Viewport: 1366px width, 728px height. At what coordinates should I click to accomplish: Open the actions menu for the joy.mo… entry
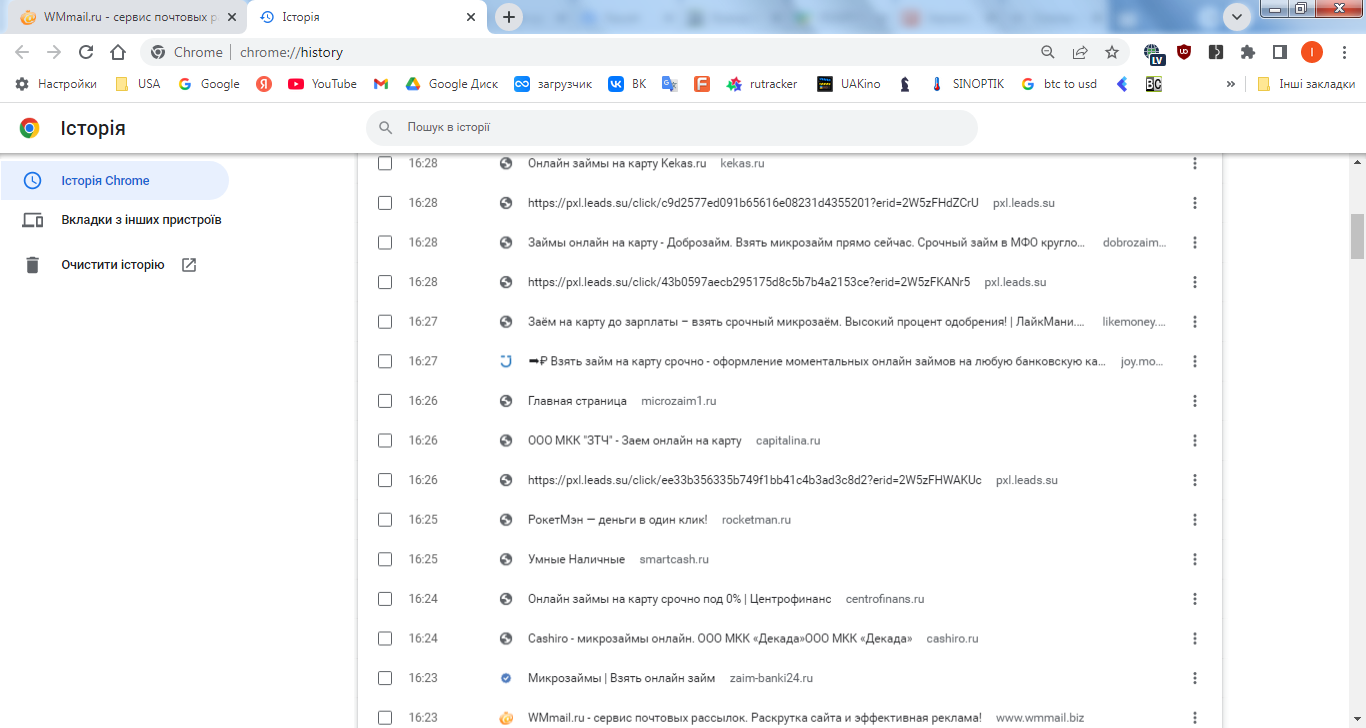[1195, 361]
